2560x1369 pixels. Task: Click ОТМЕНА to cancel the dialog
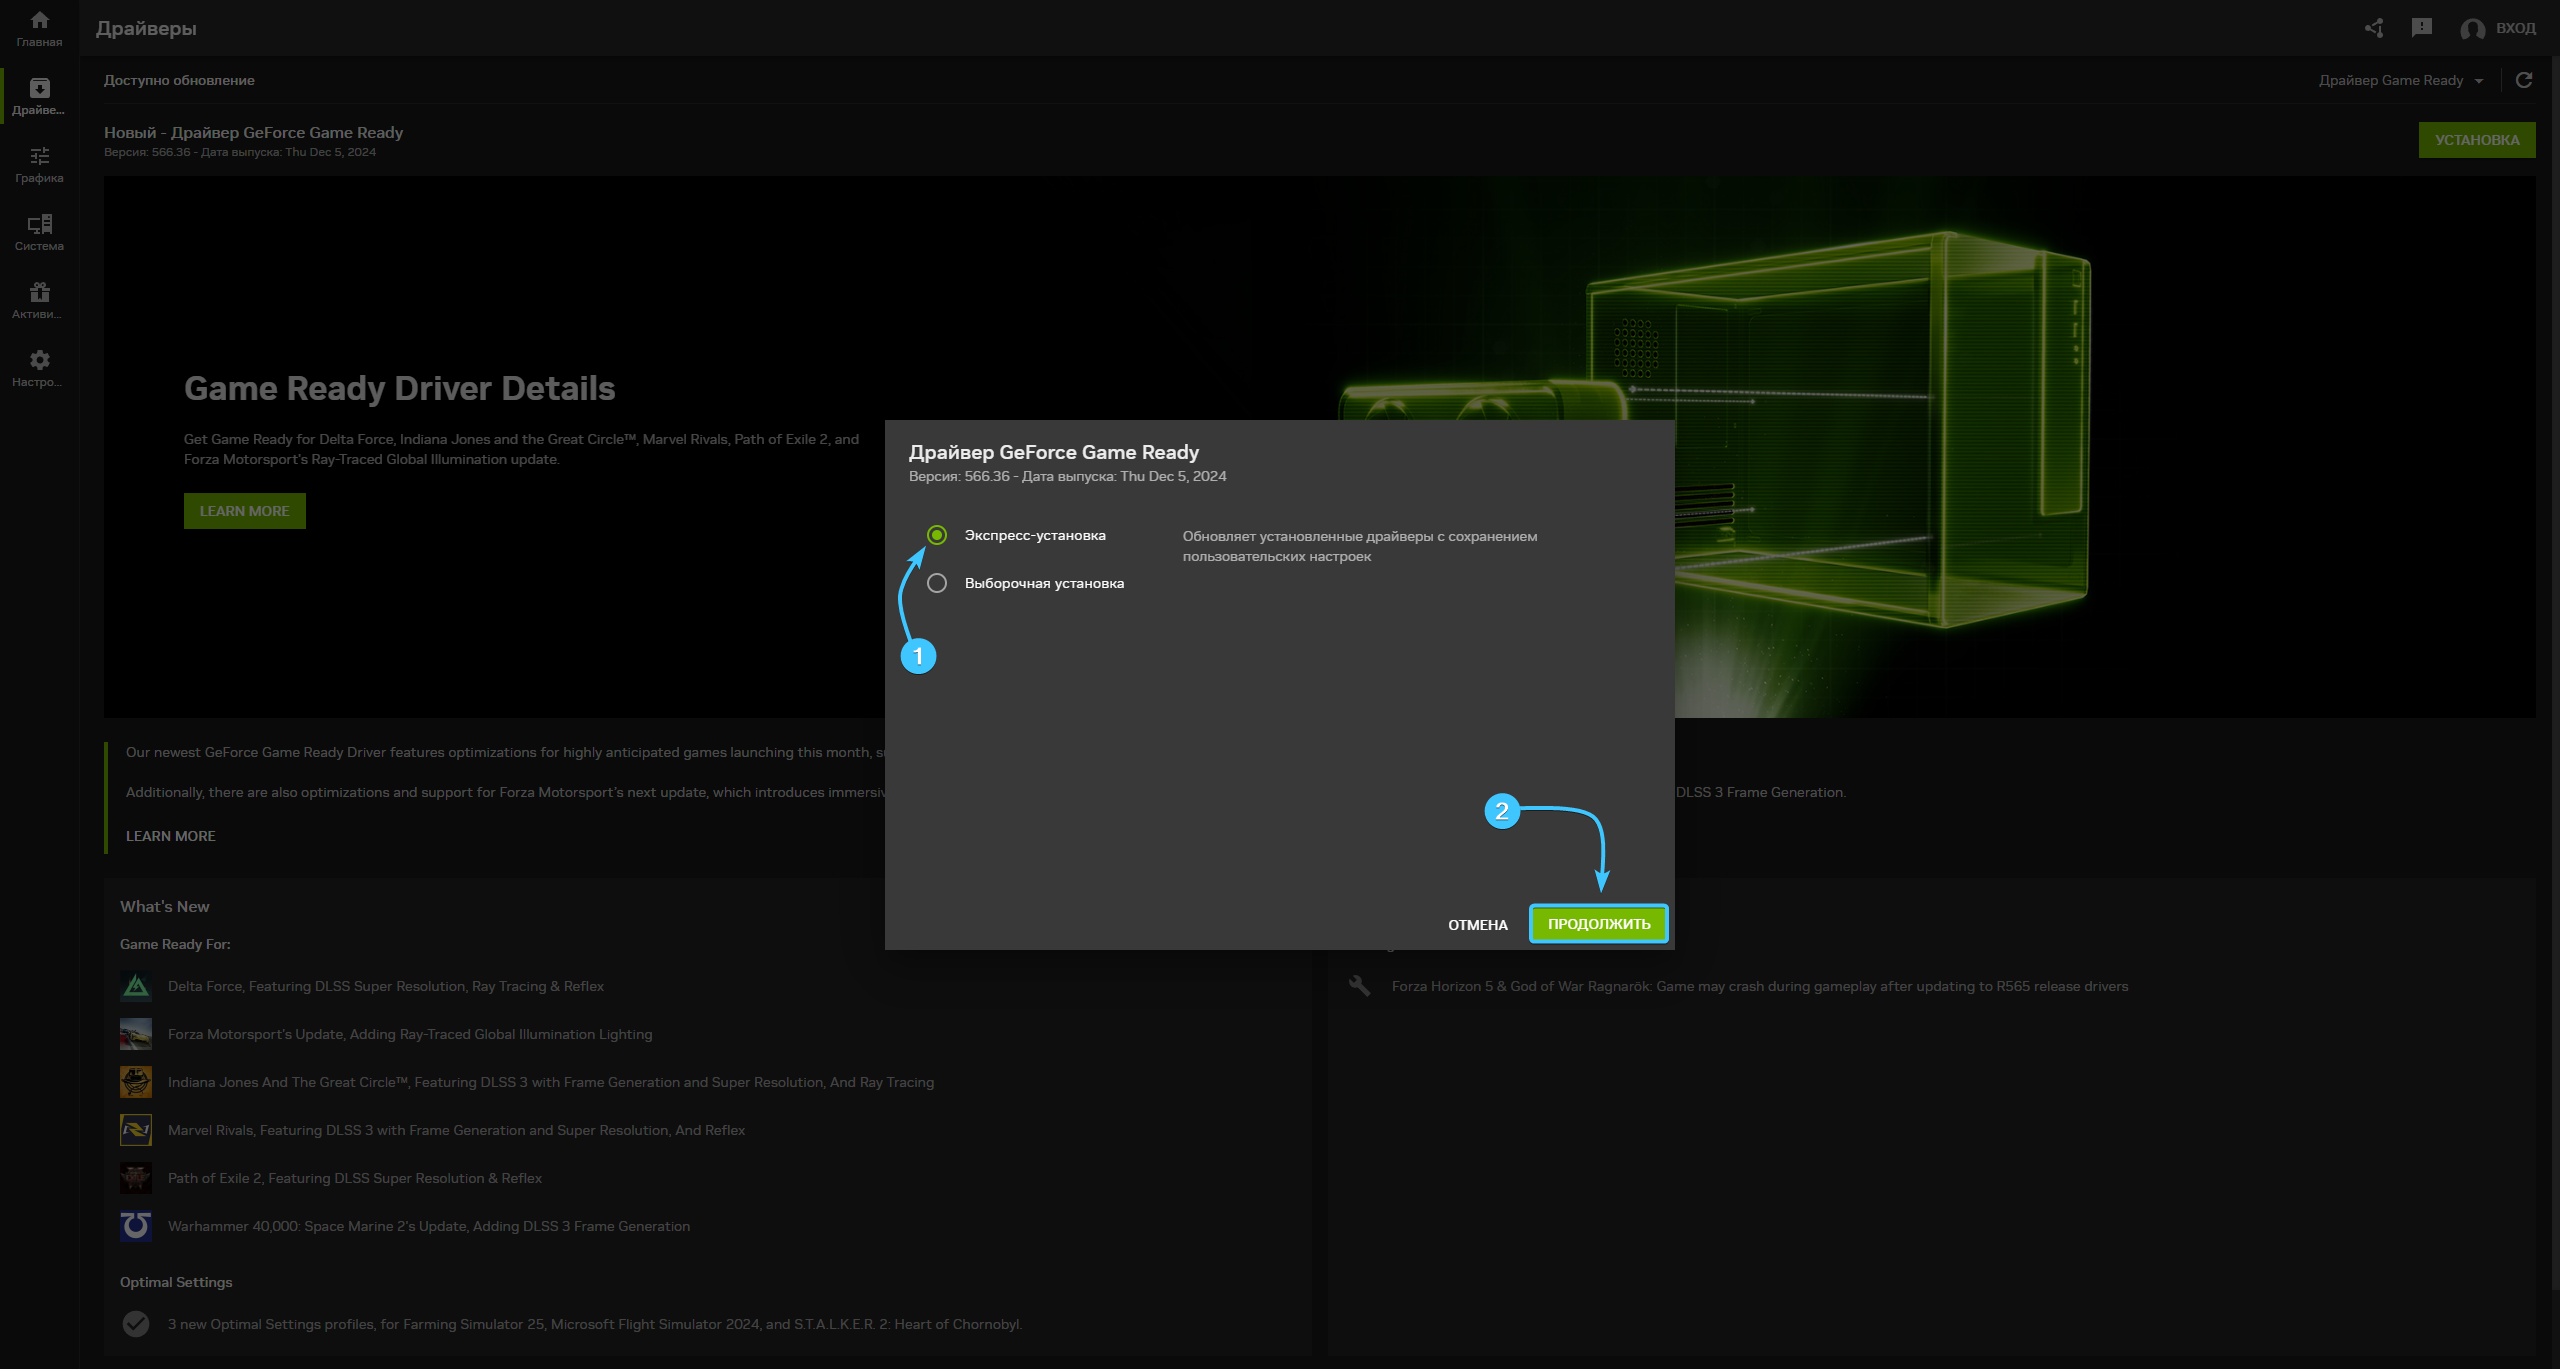coord(1478,925)
